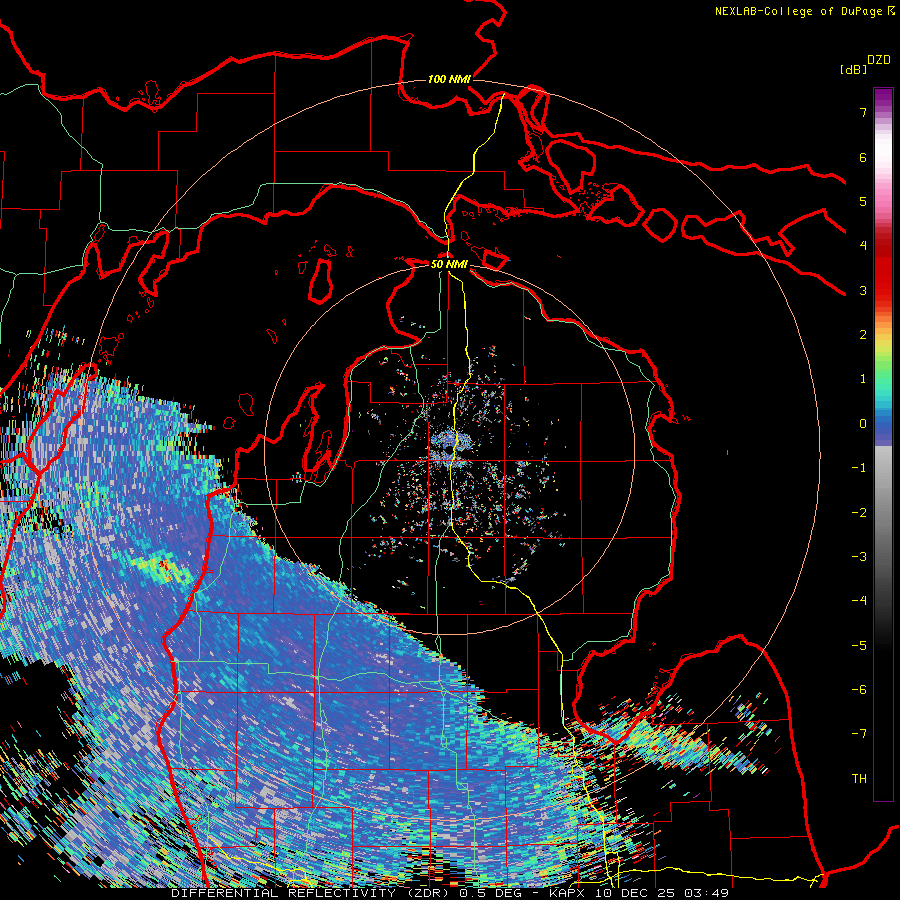This screenshot has height=900, width=900.
Task: Click the "0" value on color scale
Action: [x=863, y=424]
